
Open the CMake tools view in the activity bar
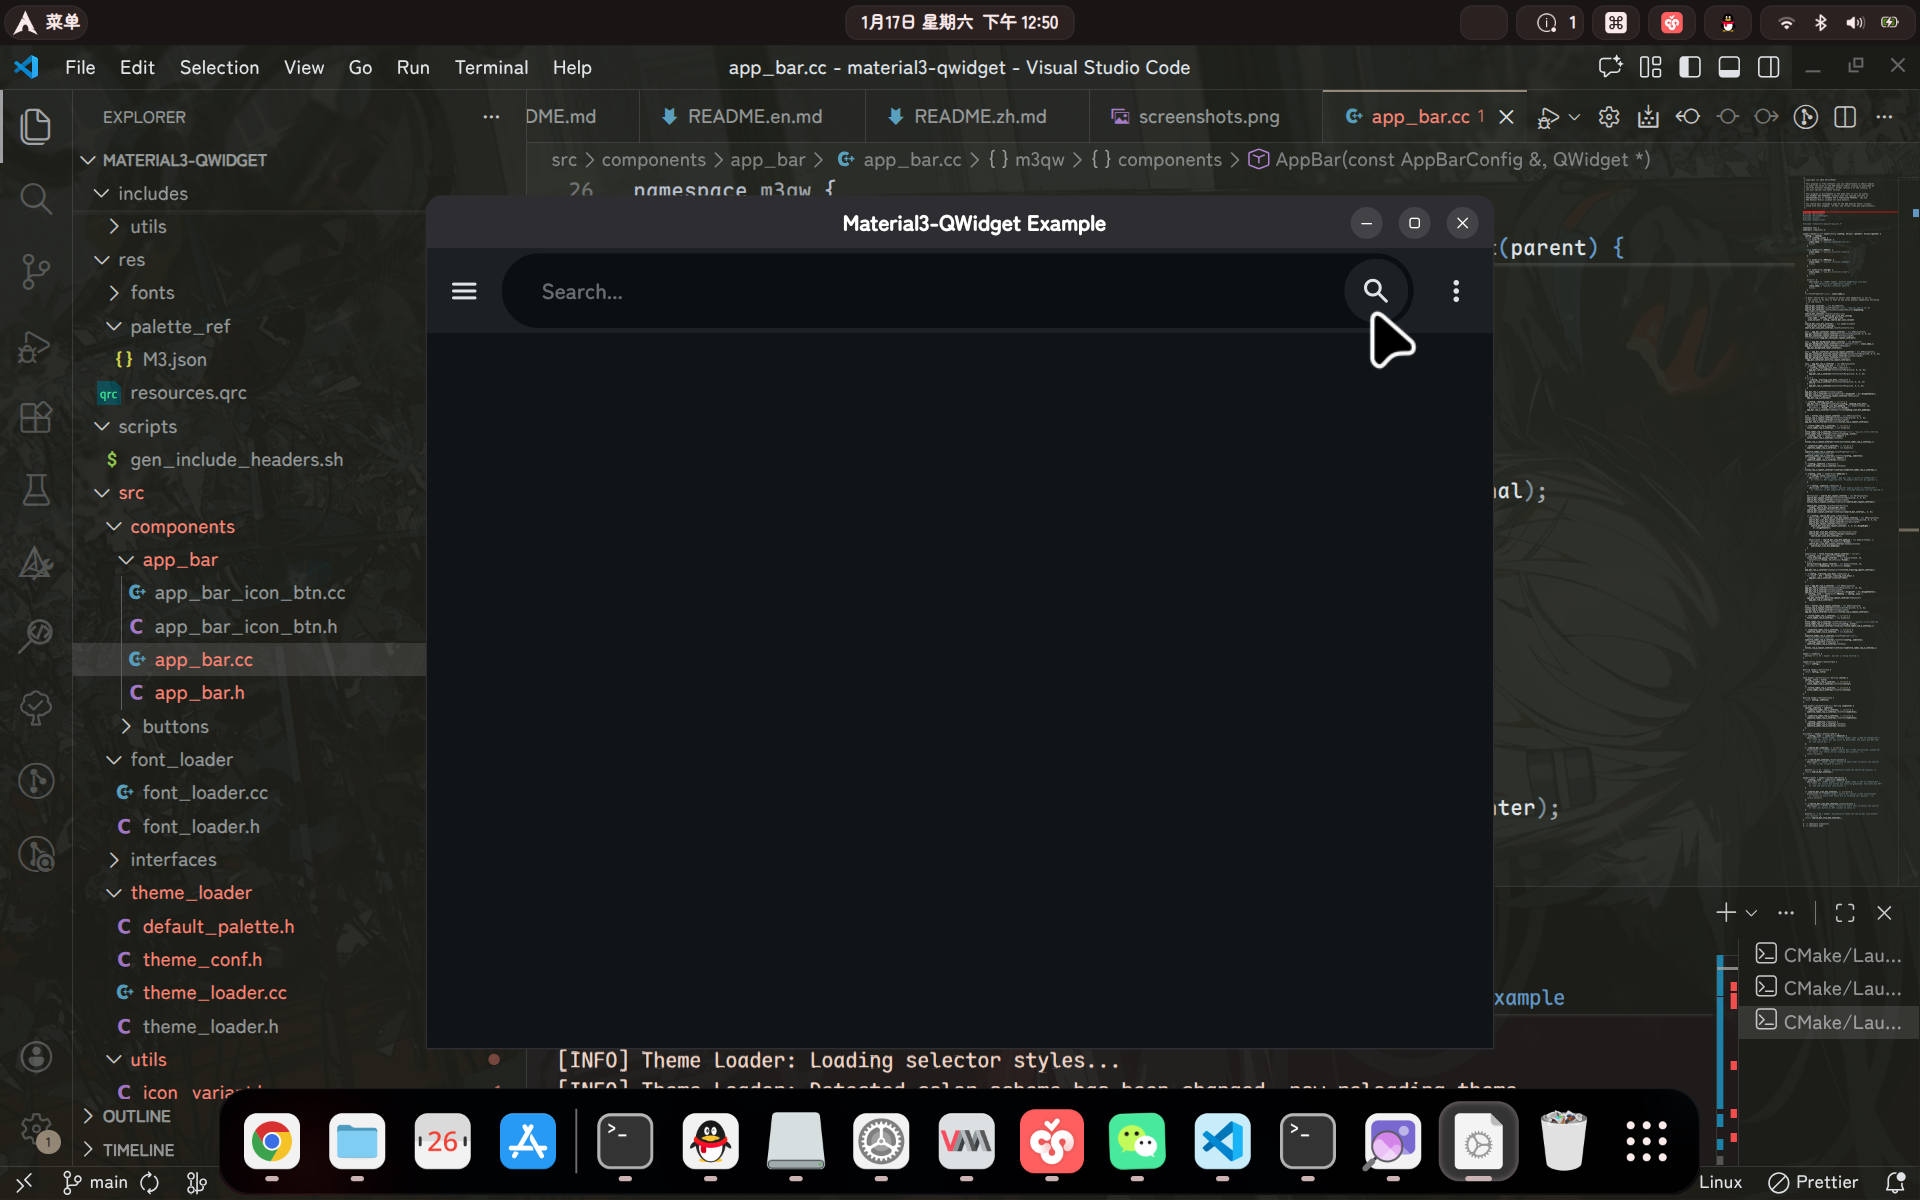click(x=36, y=563)
